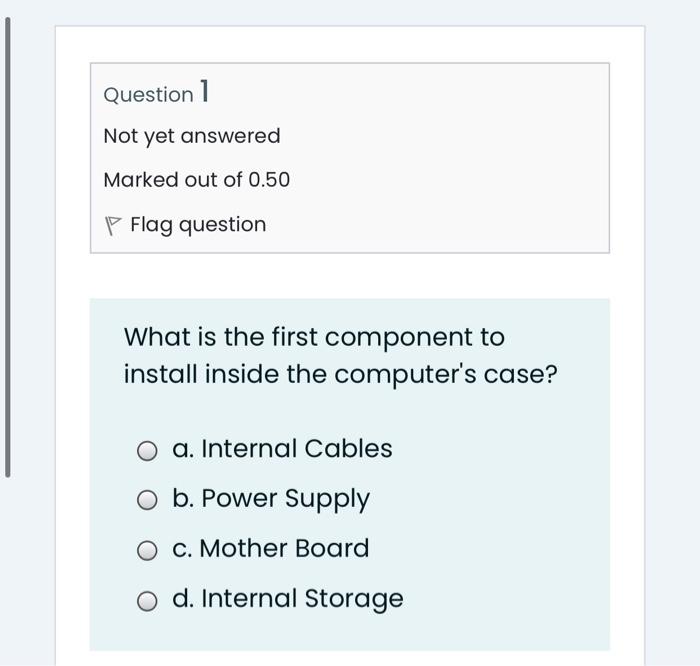Click the large question number 1
Screen dimensions: 700x666
click(205, 92)
